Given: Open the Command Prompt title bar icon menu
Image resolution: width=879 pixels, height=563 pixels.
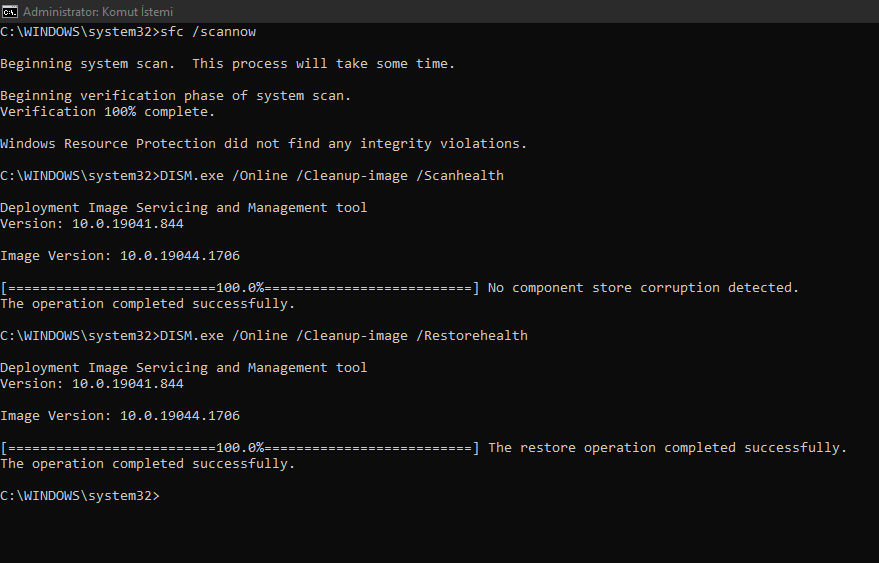Looking at the screenshot, I should 9,11.
